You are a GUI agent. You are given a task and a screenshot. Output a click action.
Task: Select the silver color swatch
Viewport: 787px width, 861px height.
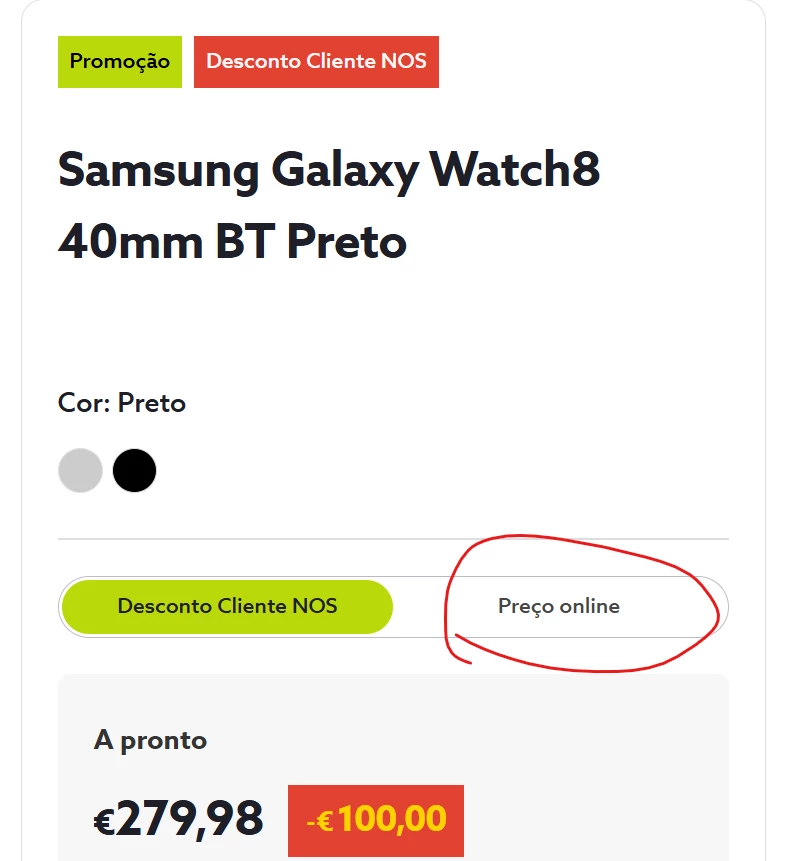pos(80,470)
